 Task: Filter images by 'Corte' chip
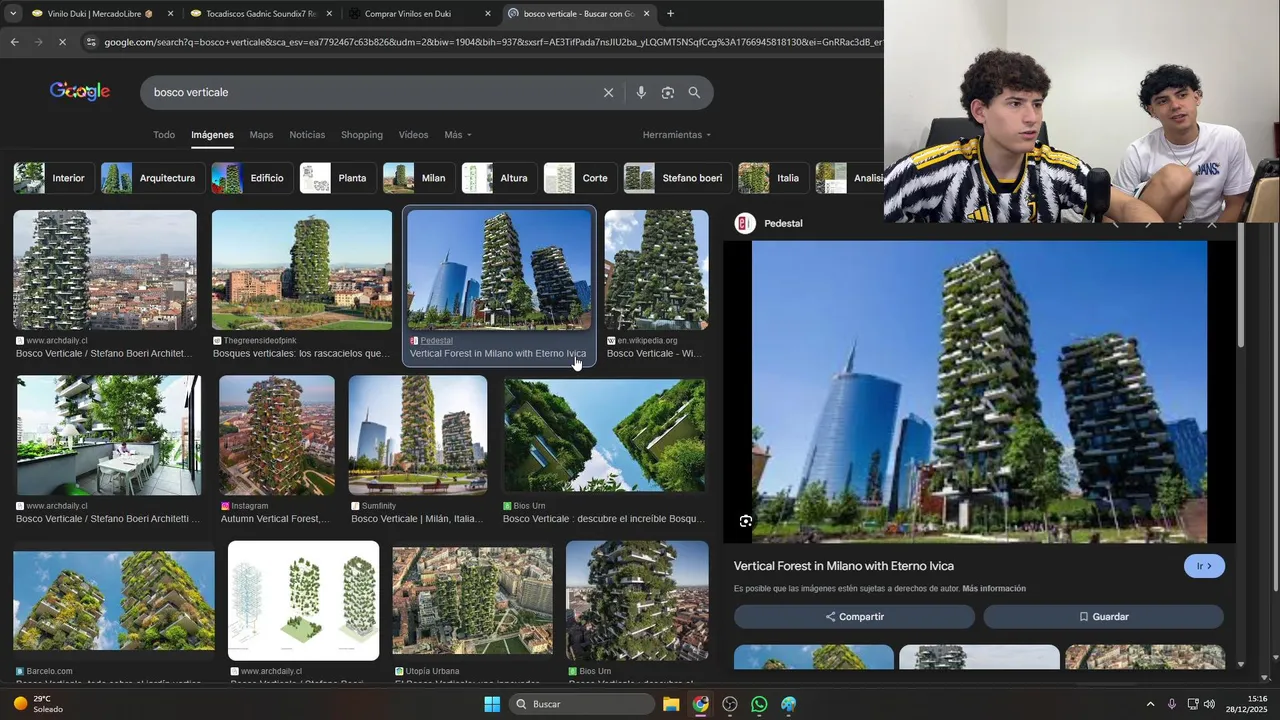[x=580, y=178]
